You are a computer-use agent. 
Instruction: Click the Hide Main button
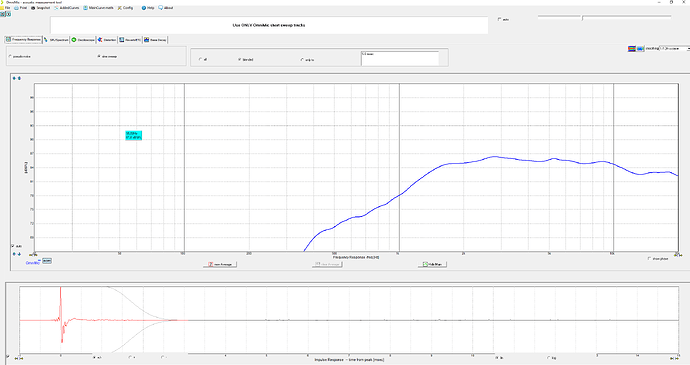[x=432, y=264]
